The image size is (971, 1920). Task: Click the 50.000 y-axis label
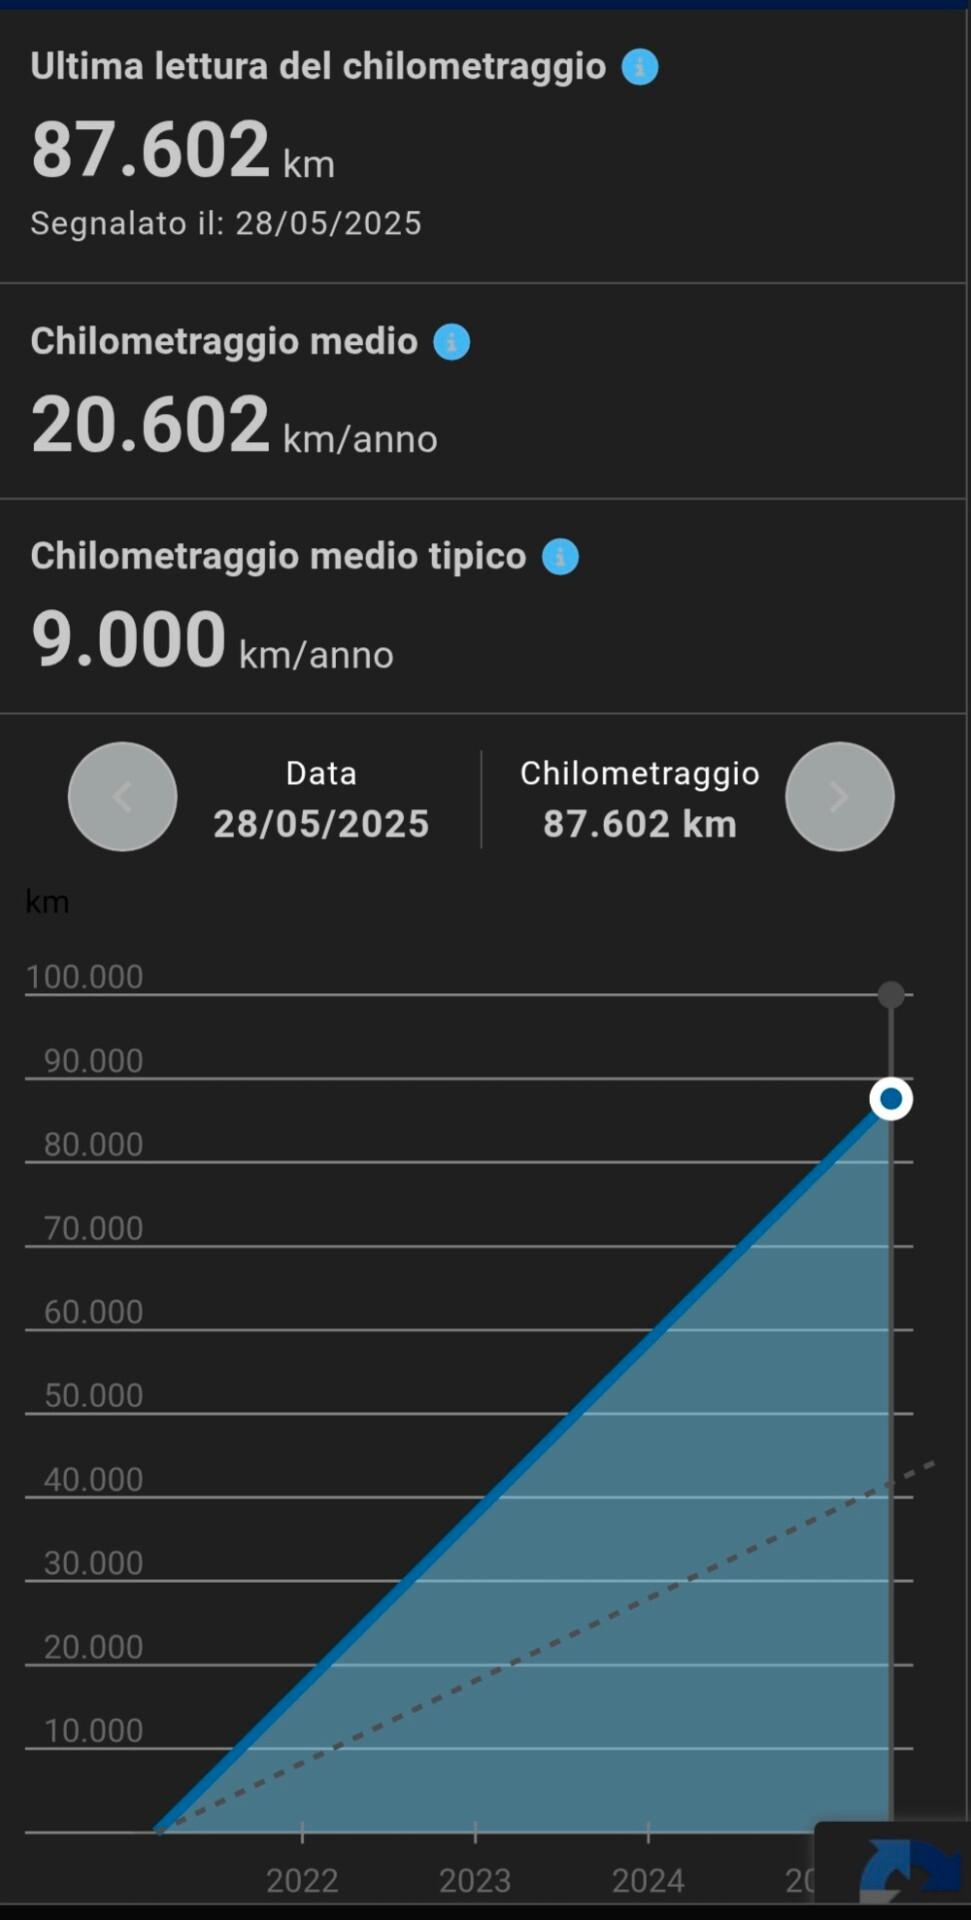[94, 1395]
